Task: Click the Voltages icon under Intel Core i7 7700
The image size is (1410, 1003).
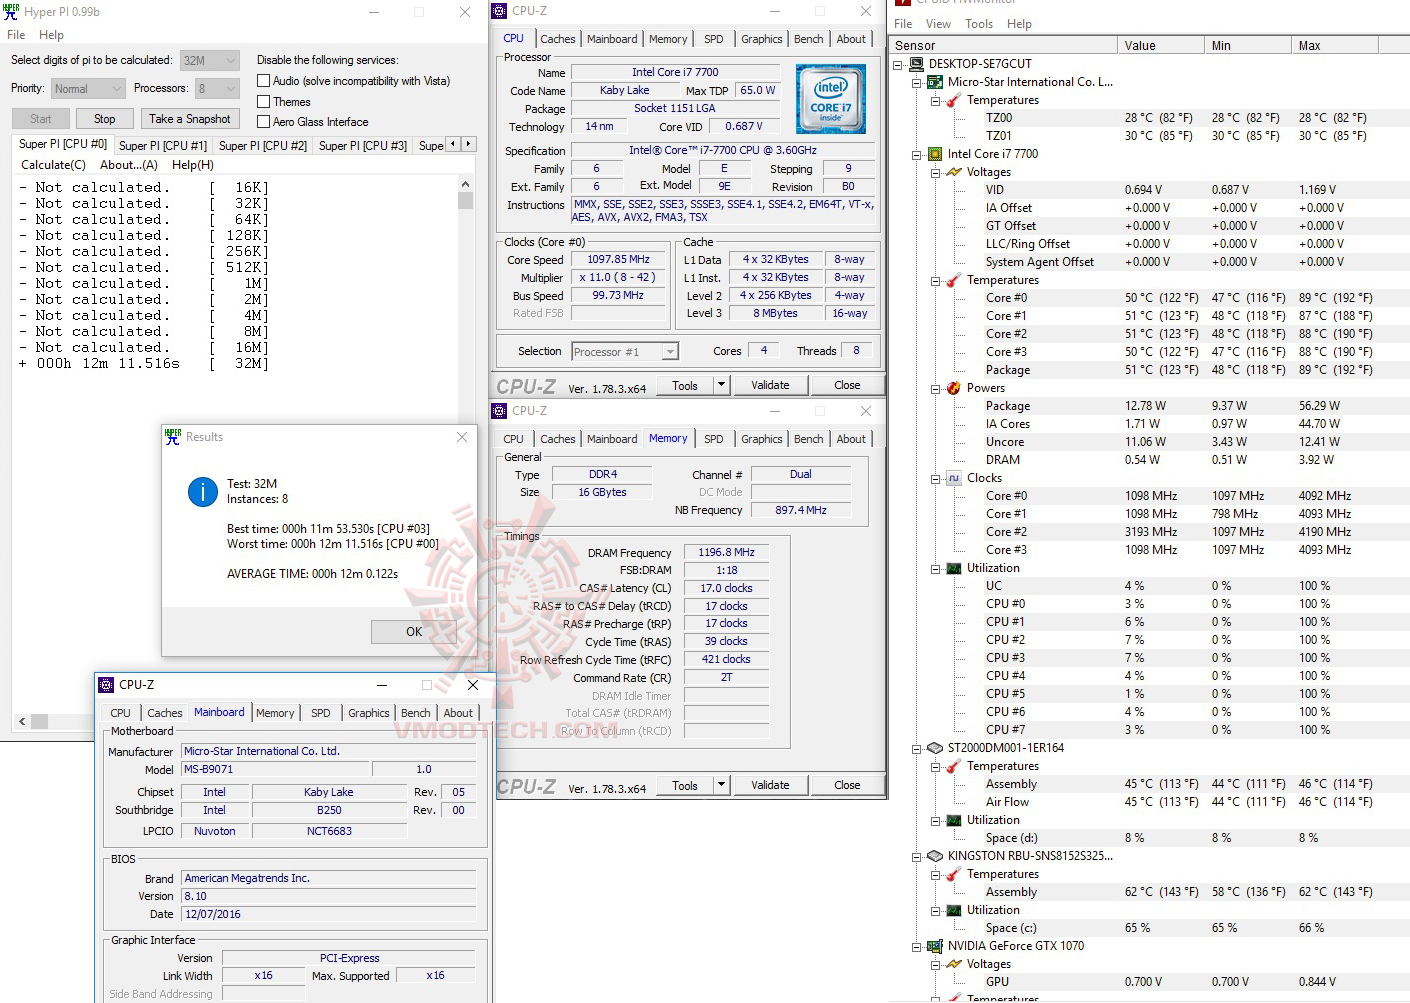Action: (x=954, y=172)
